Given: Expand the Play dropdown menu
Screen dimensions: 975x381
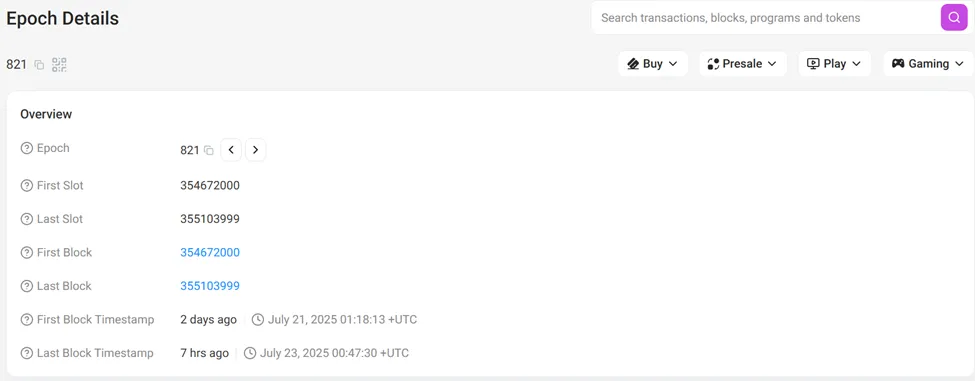Looking at the screenshot, I should (834, 64).
